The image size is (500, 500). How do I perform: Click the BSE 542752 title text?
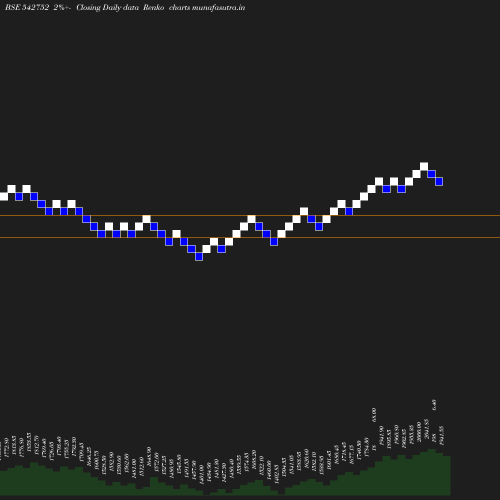click(27, 8)
